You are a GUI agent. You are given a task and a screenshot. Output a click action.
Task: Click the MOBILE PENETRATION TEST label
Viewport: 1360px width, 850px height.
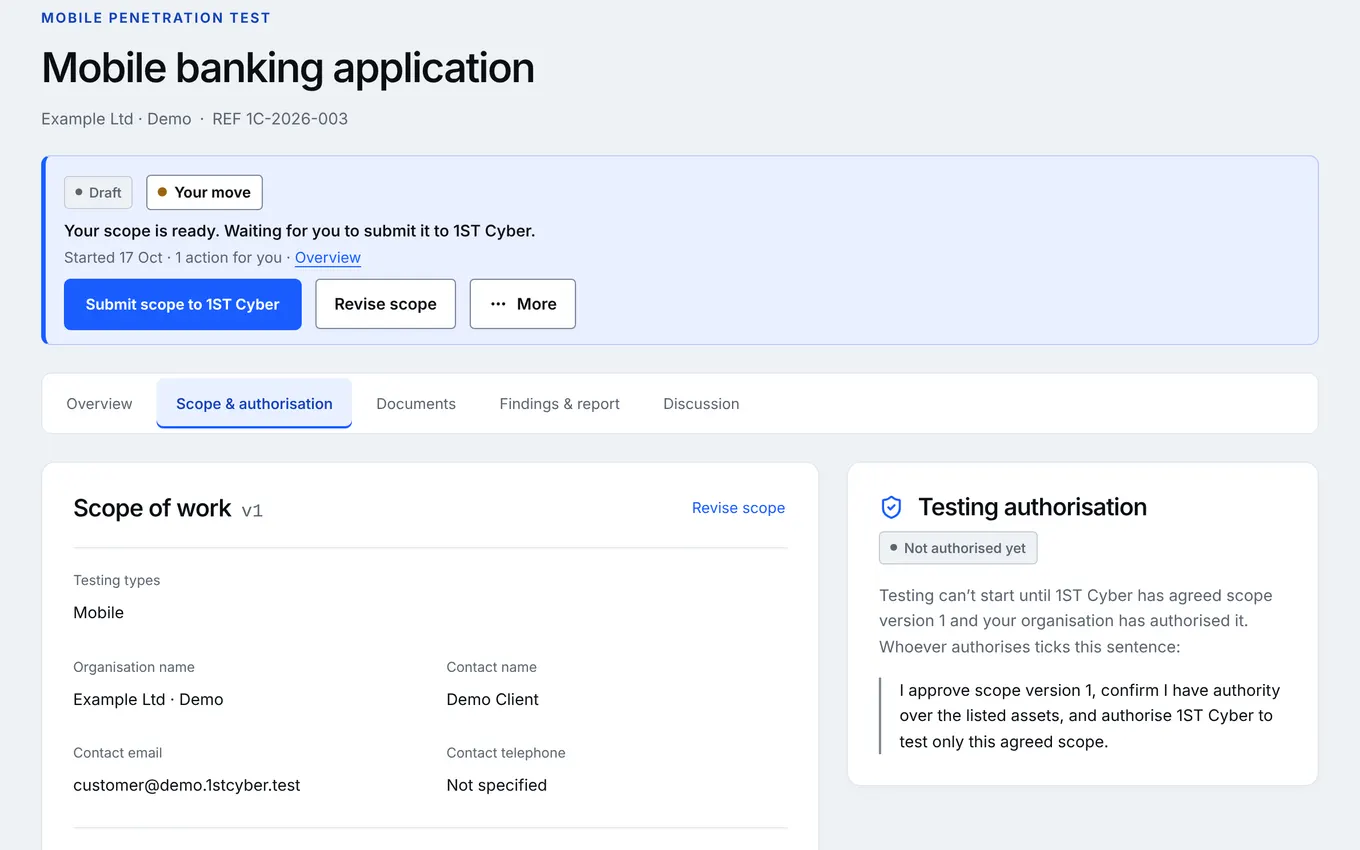(156, 18)
